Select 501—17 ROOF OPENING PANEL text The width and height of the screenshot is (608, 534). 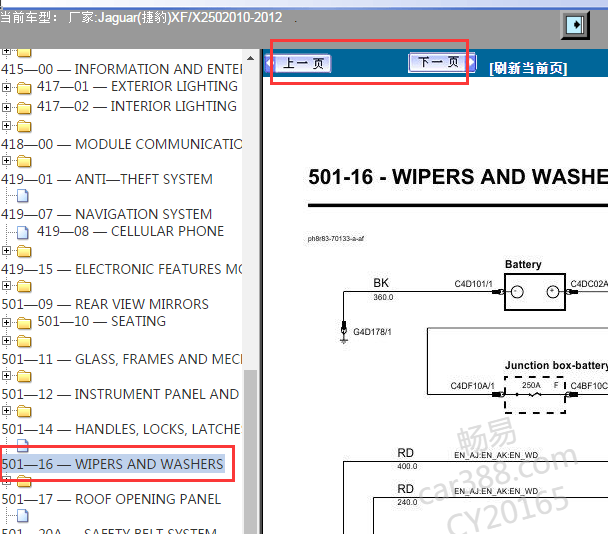click(x=111, y=499)
